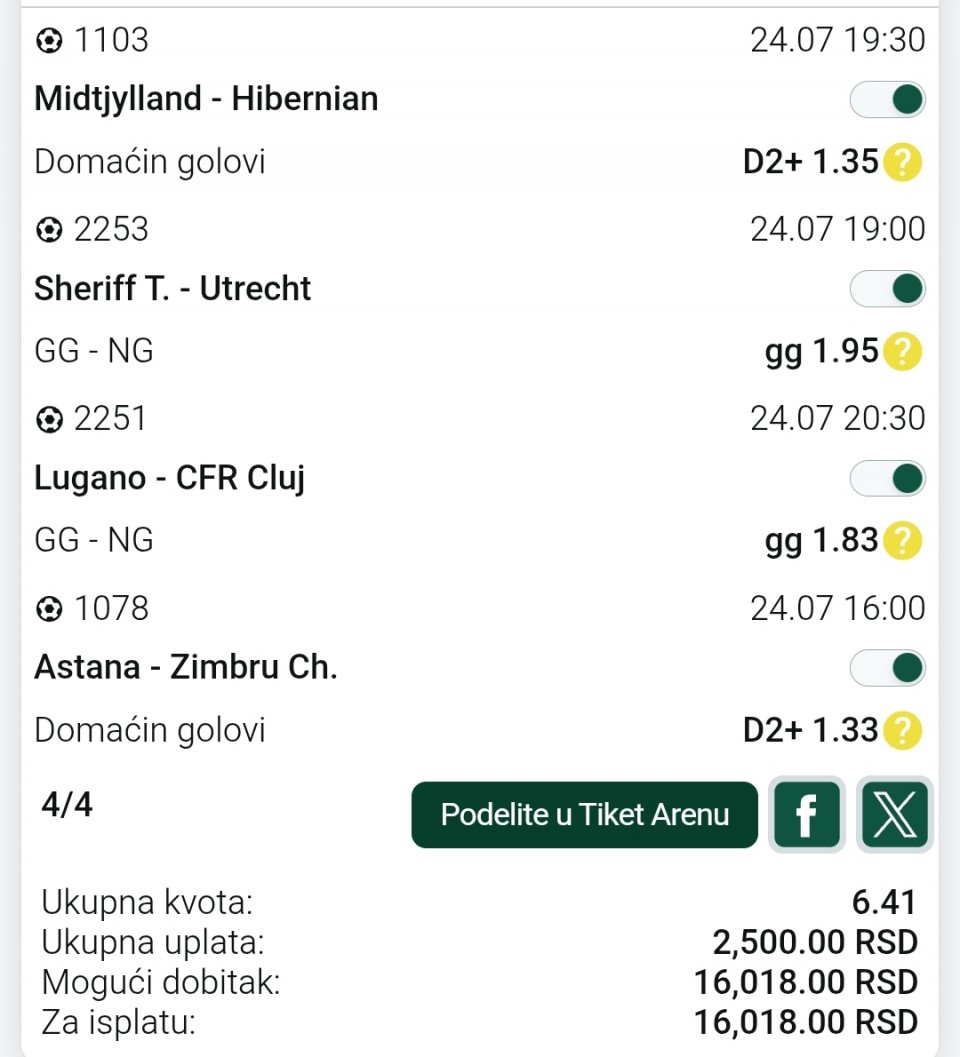Open help for gg 1.95 odds
Image resolution: width=960 pixels, height=1057 pixels.
click(x=903, y=351)
